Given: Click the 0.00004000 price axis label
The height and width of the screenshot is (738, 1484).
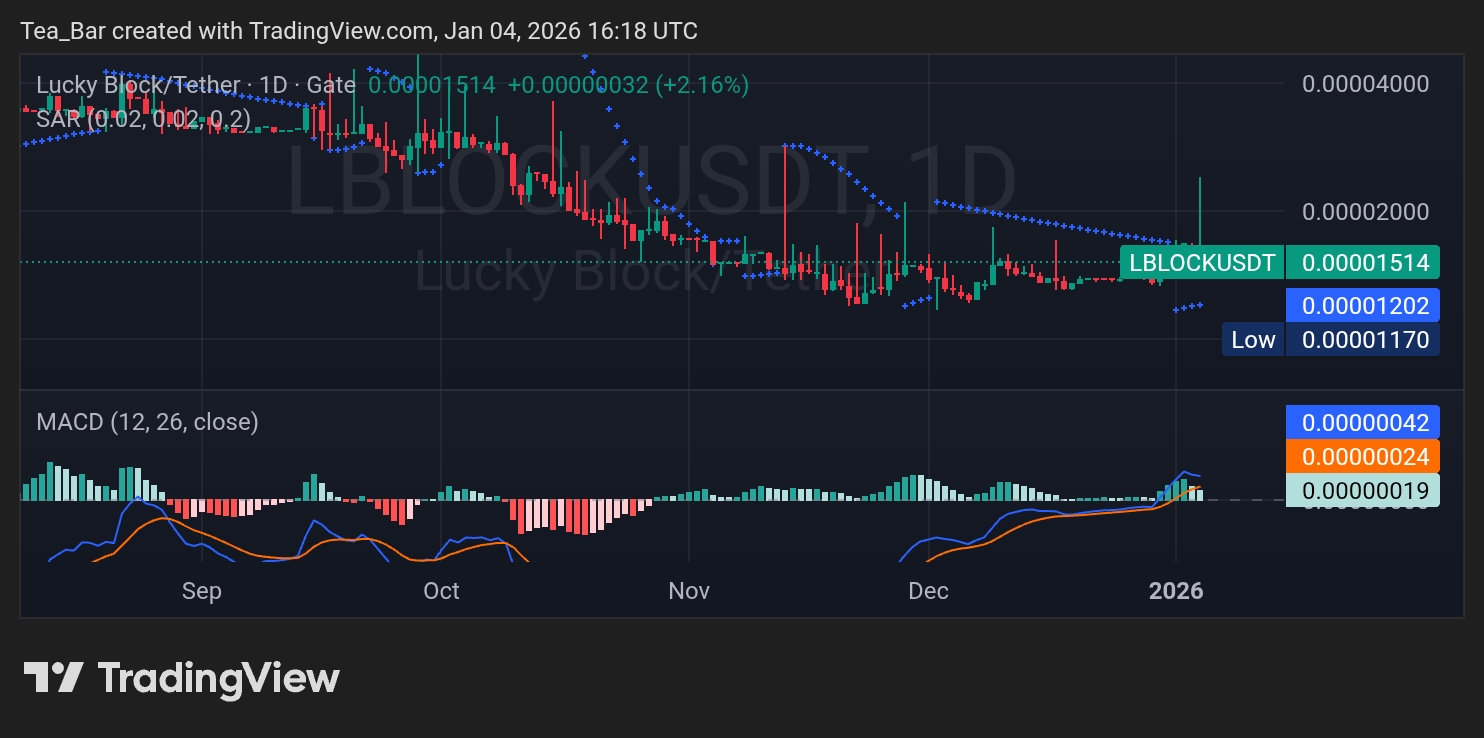Looking at the screenshot, I should 1365,83.
